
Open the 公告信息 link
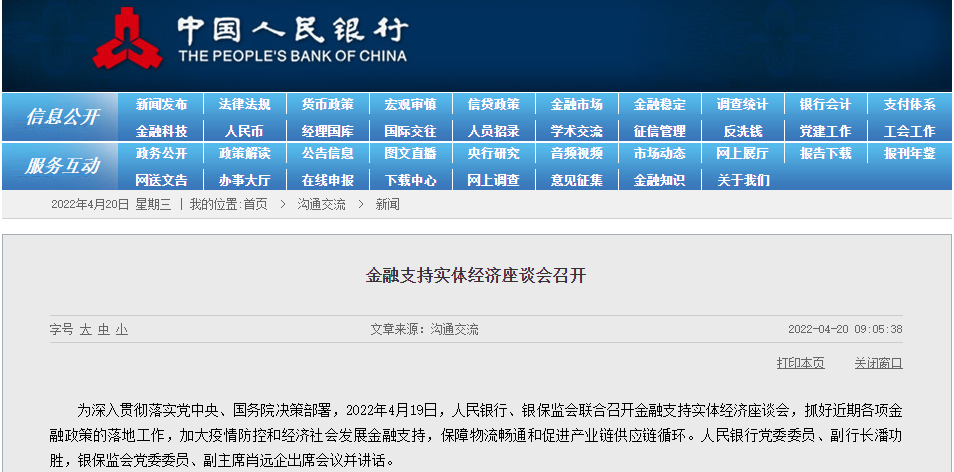tap(327, 154)
